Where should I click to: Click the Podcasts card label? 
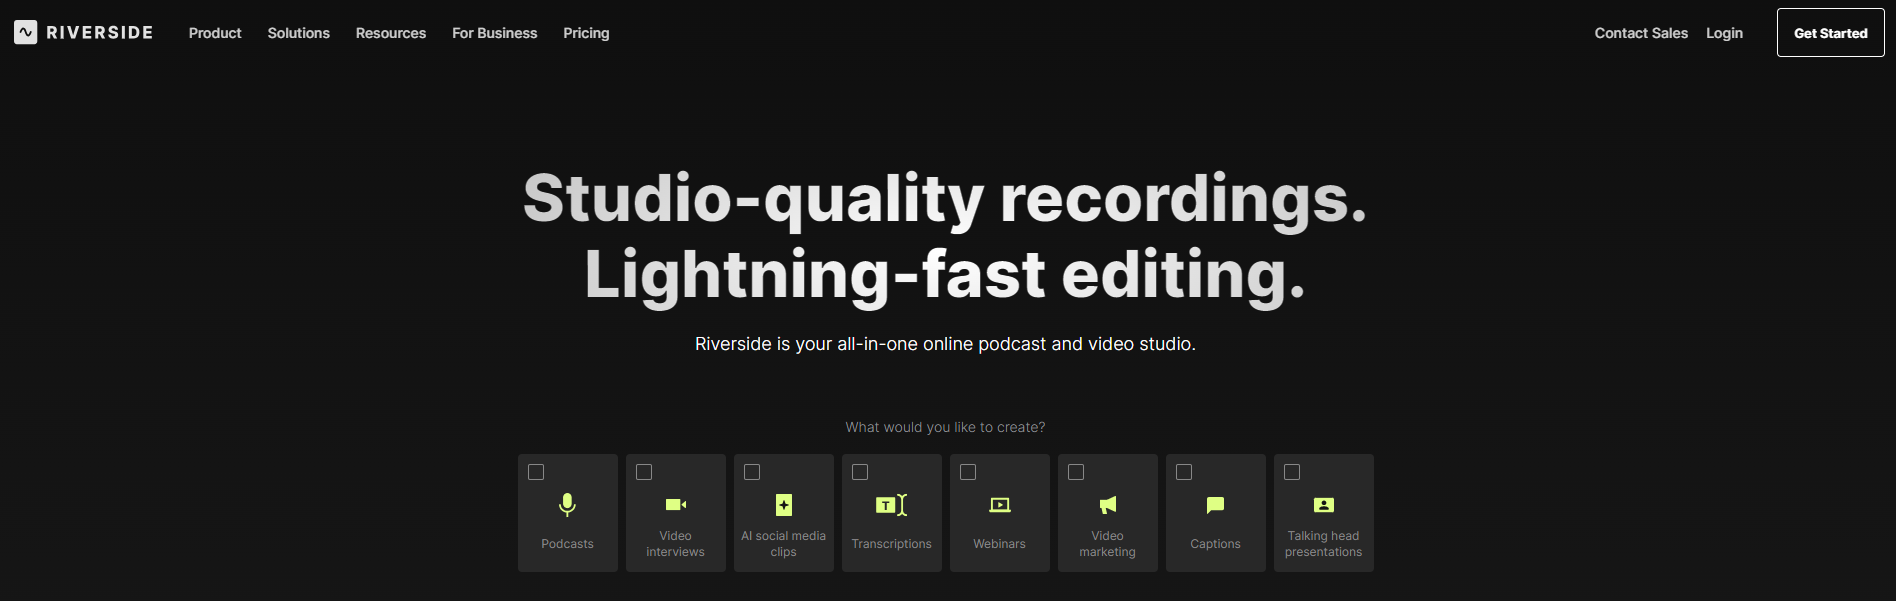click(567, 544)
